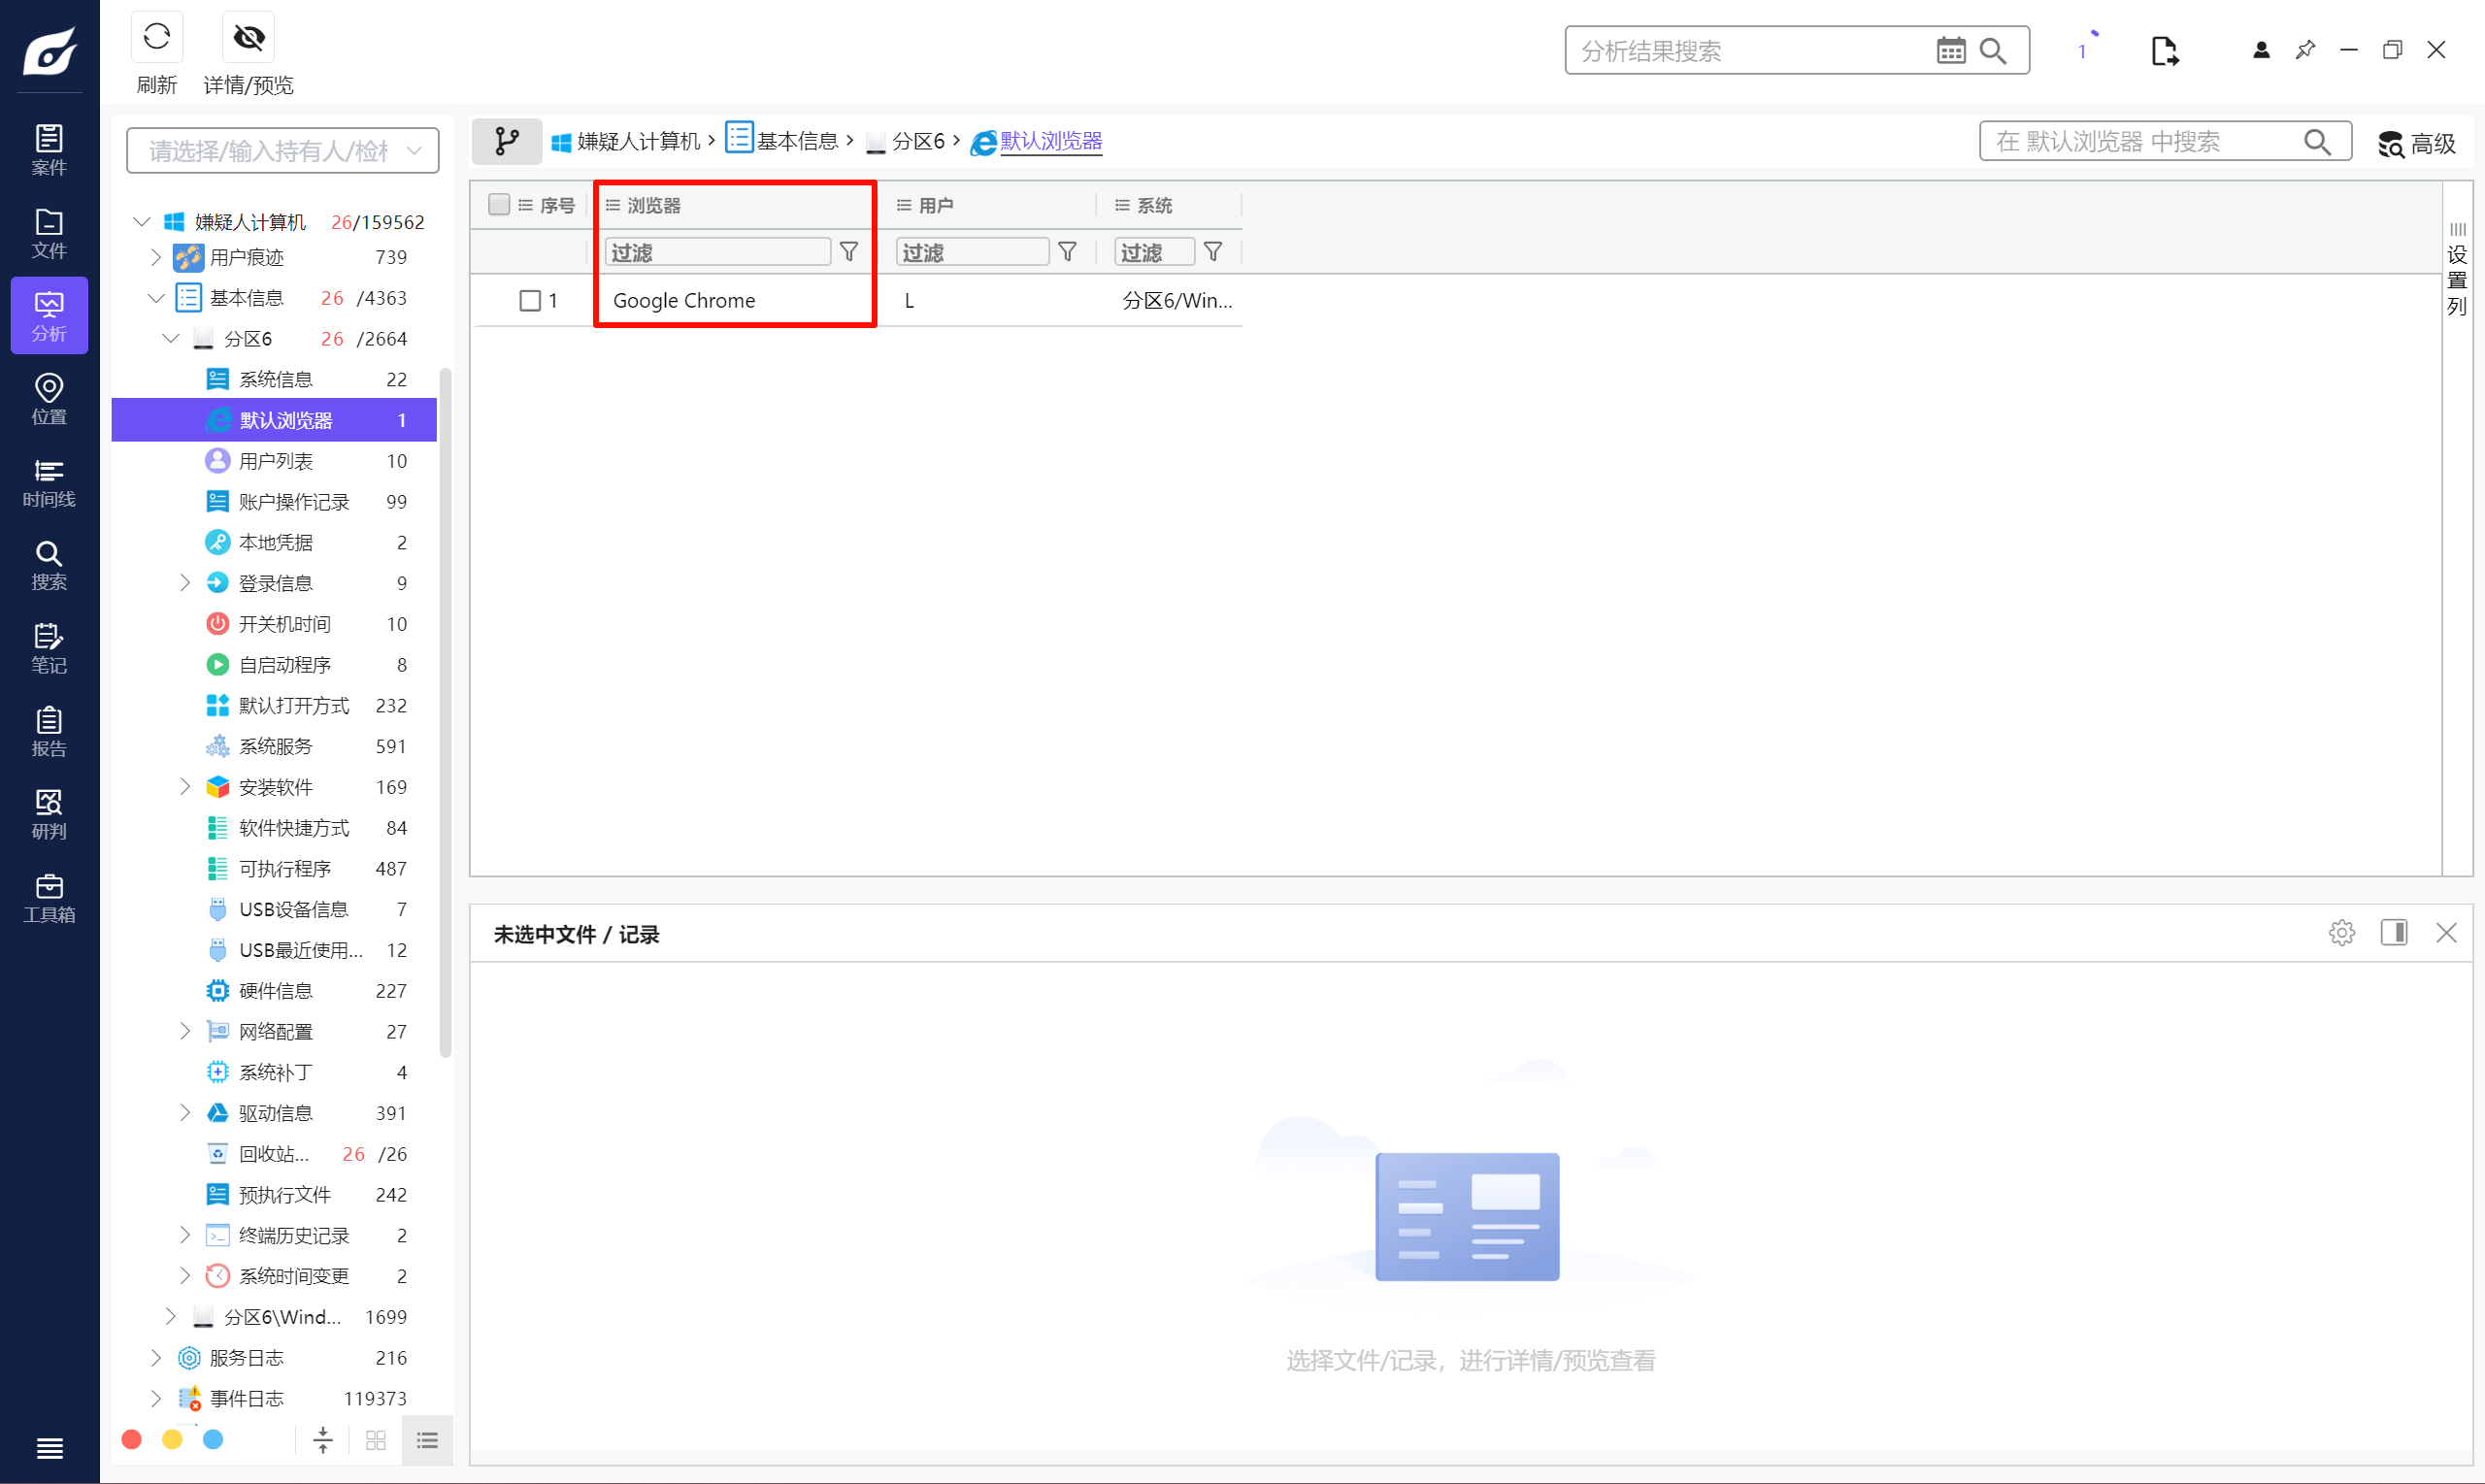Expand the 服务日志 tree node

pyautogui.click(x=156, y=1358)
